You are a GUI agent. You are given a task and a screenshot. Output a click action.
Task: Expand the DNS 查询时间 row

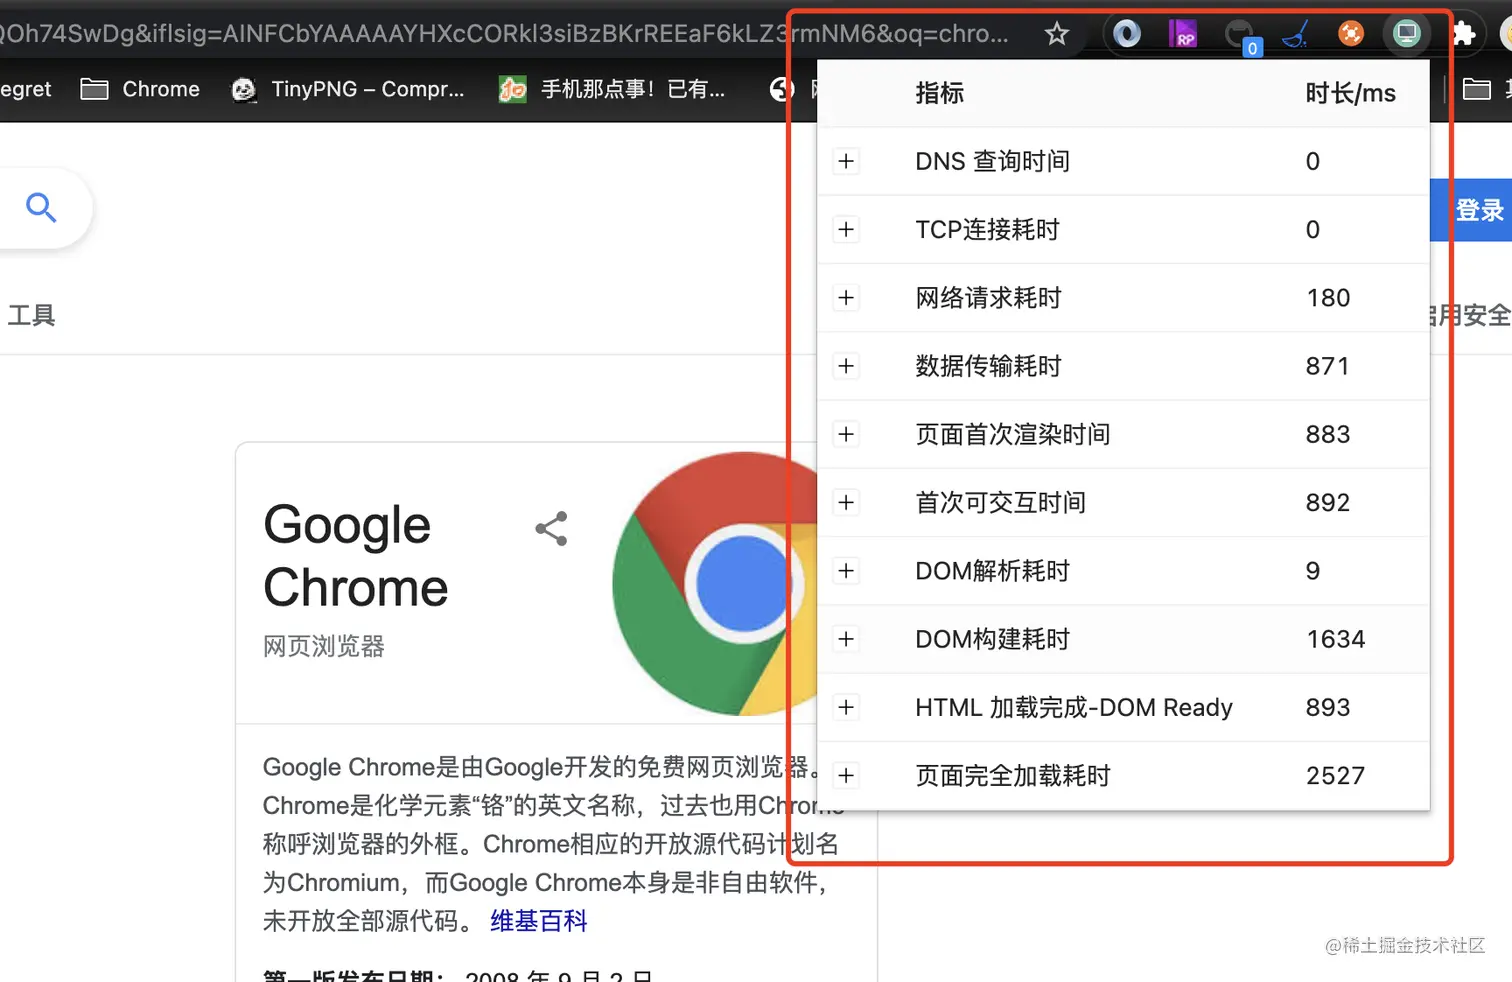(x=846, y=161)
